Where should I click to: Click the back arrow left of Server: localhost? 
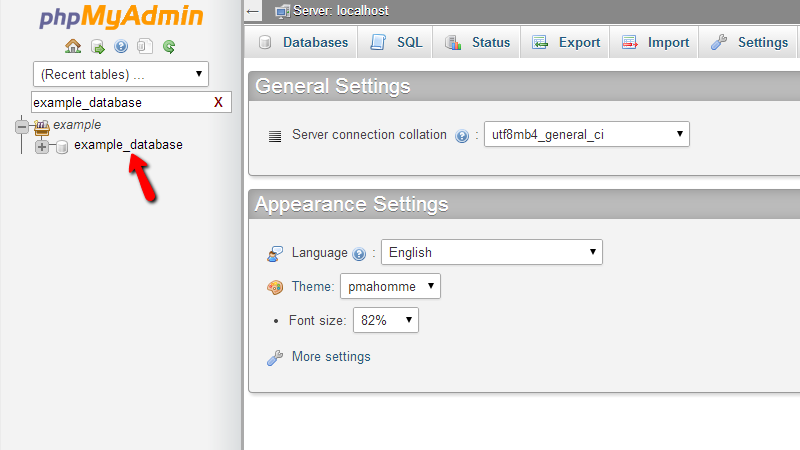pyautogui.click(x=253, y=11)
